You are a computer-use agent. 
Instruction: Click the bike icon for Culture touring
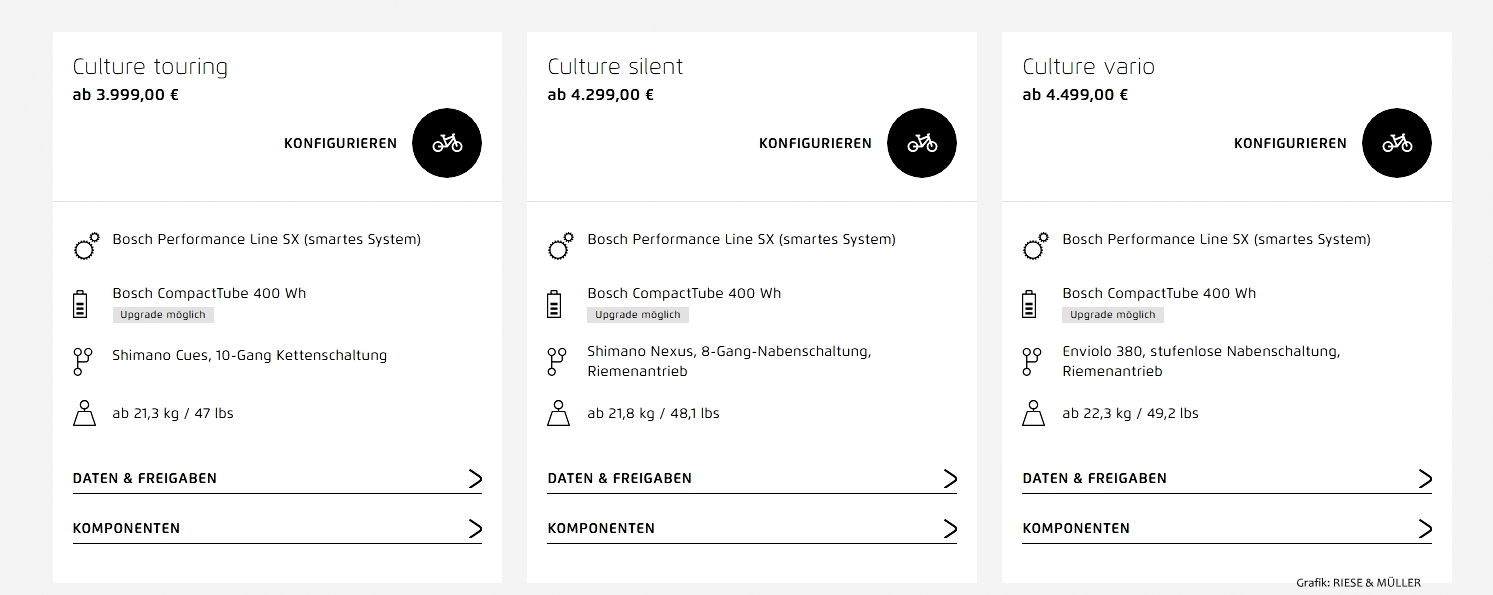tap(447, 143)
